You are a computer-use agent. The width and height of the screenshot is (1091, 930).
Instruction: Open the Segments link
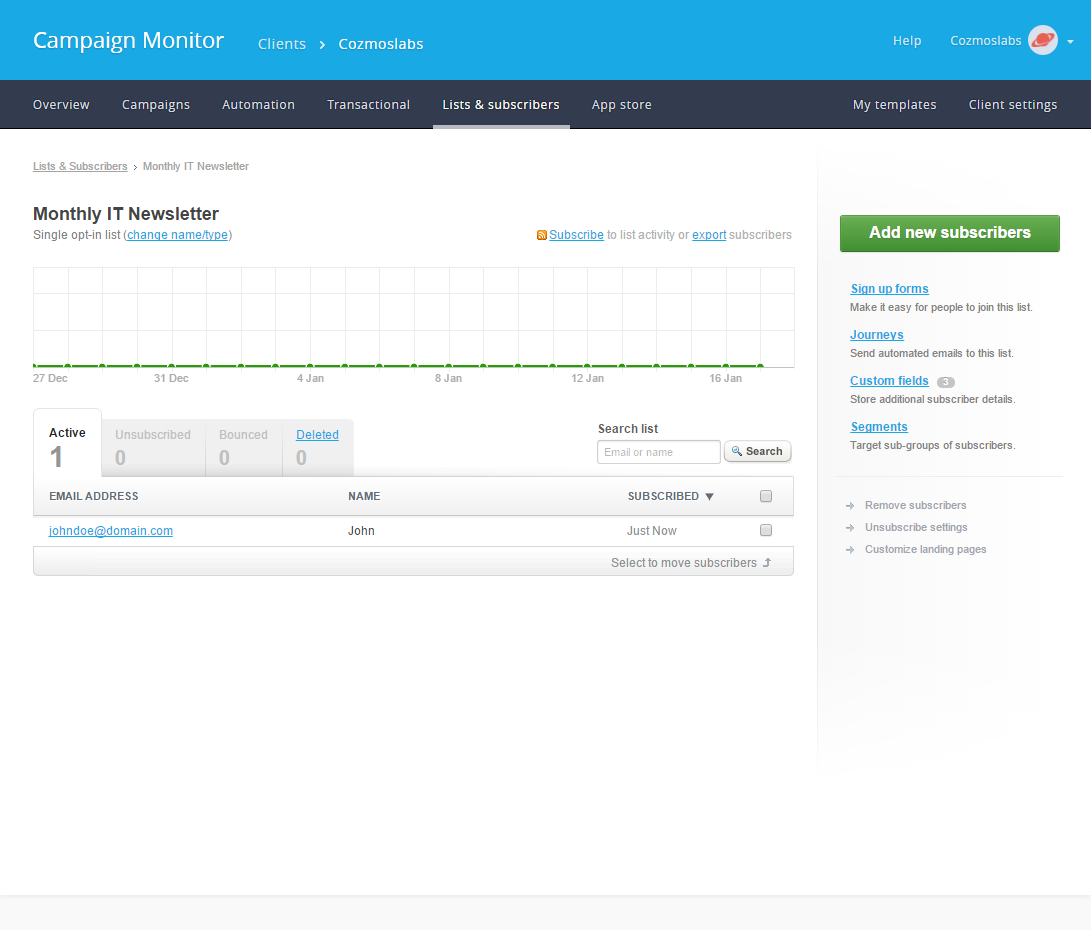[879, 426]
